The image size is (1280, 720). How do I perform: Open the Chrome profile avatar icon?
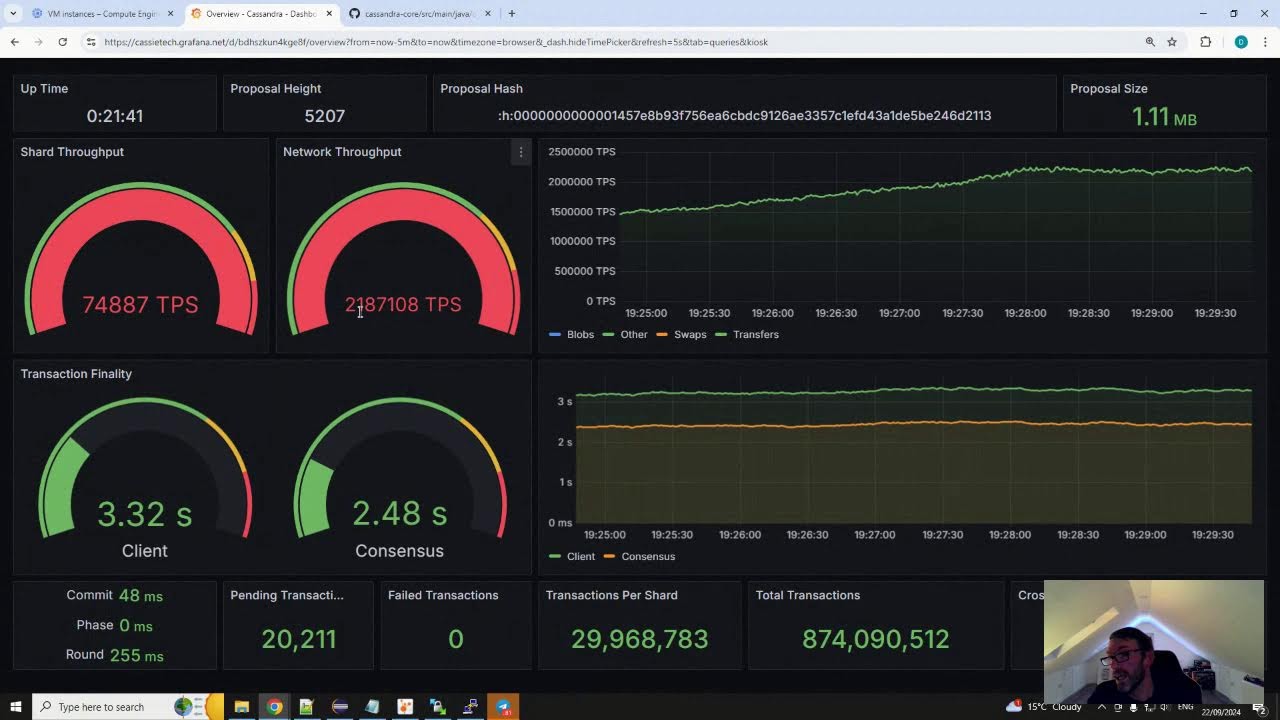pyautogui.click(x=1240, y=41)
